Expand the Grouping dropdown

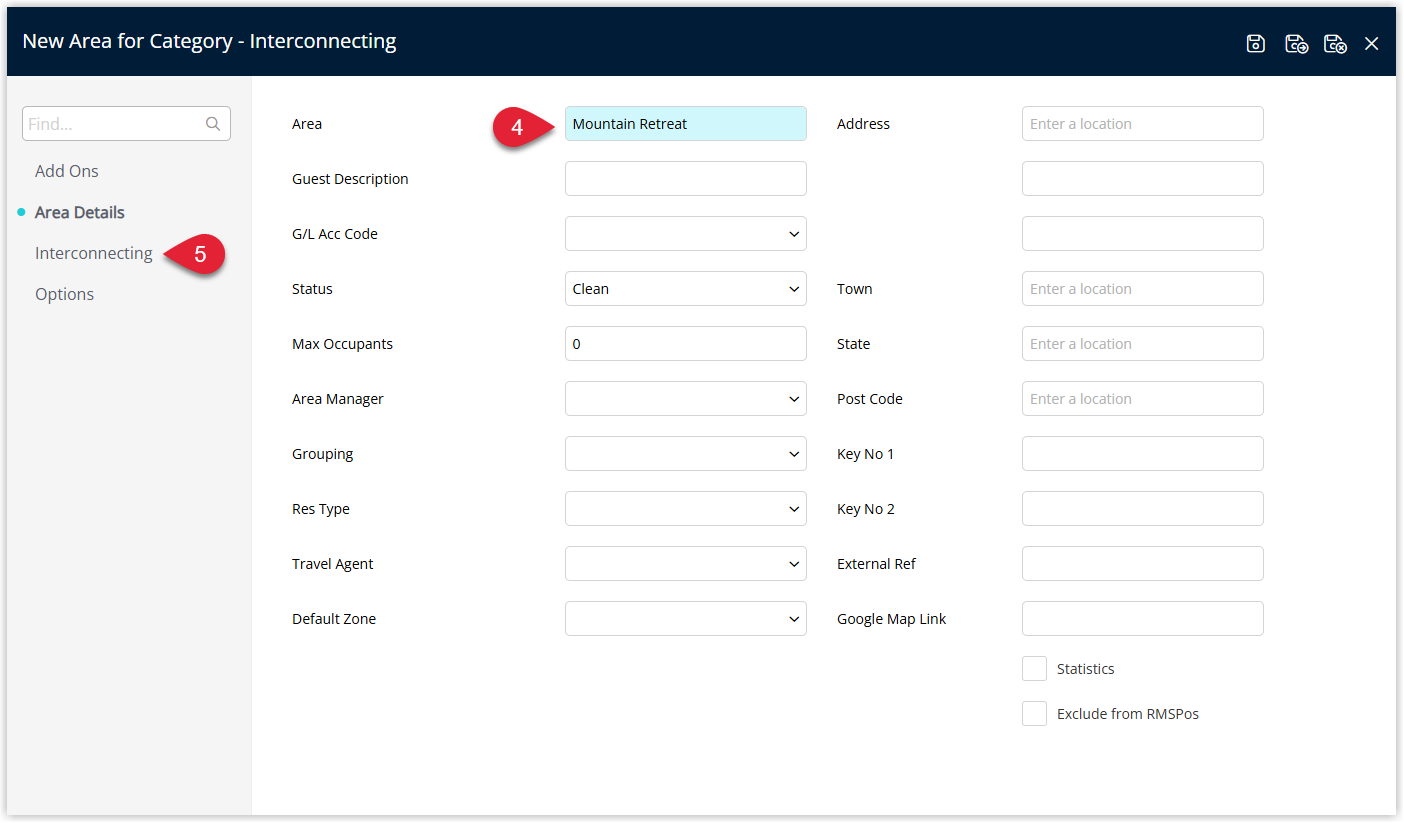[686, 454]
